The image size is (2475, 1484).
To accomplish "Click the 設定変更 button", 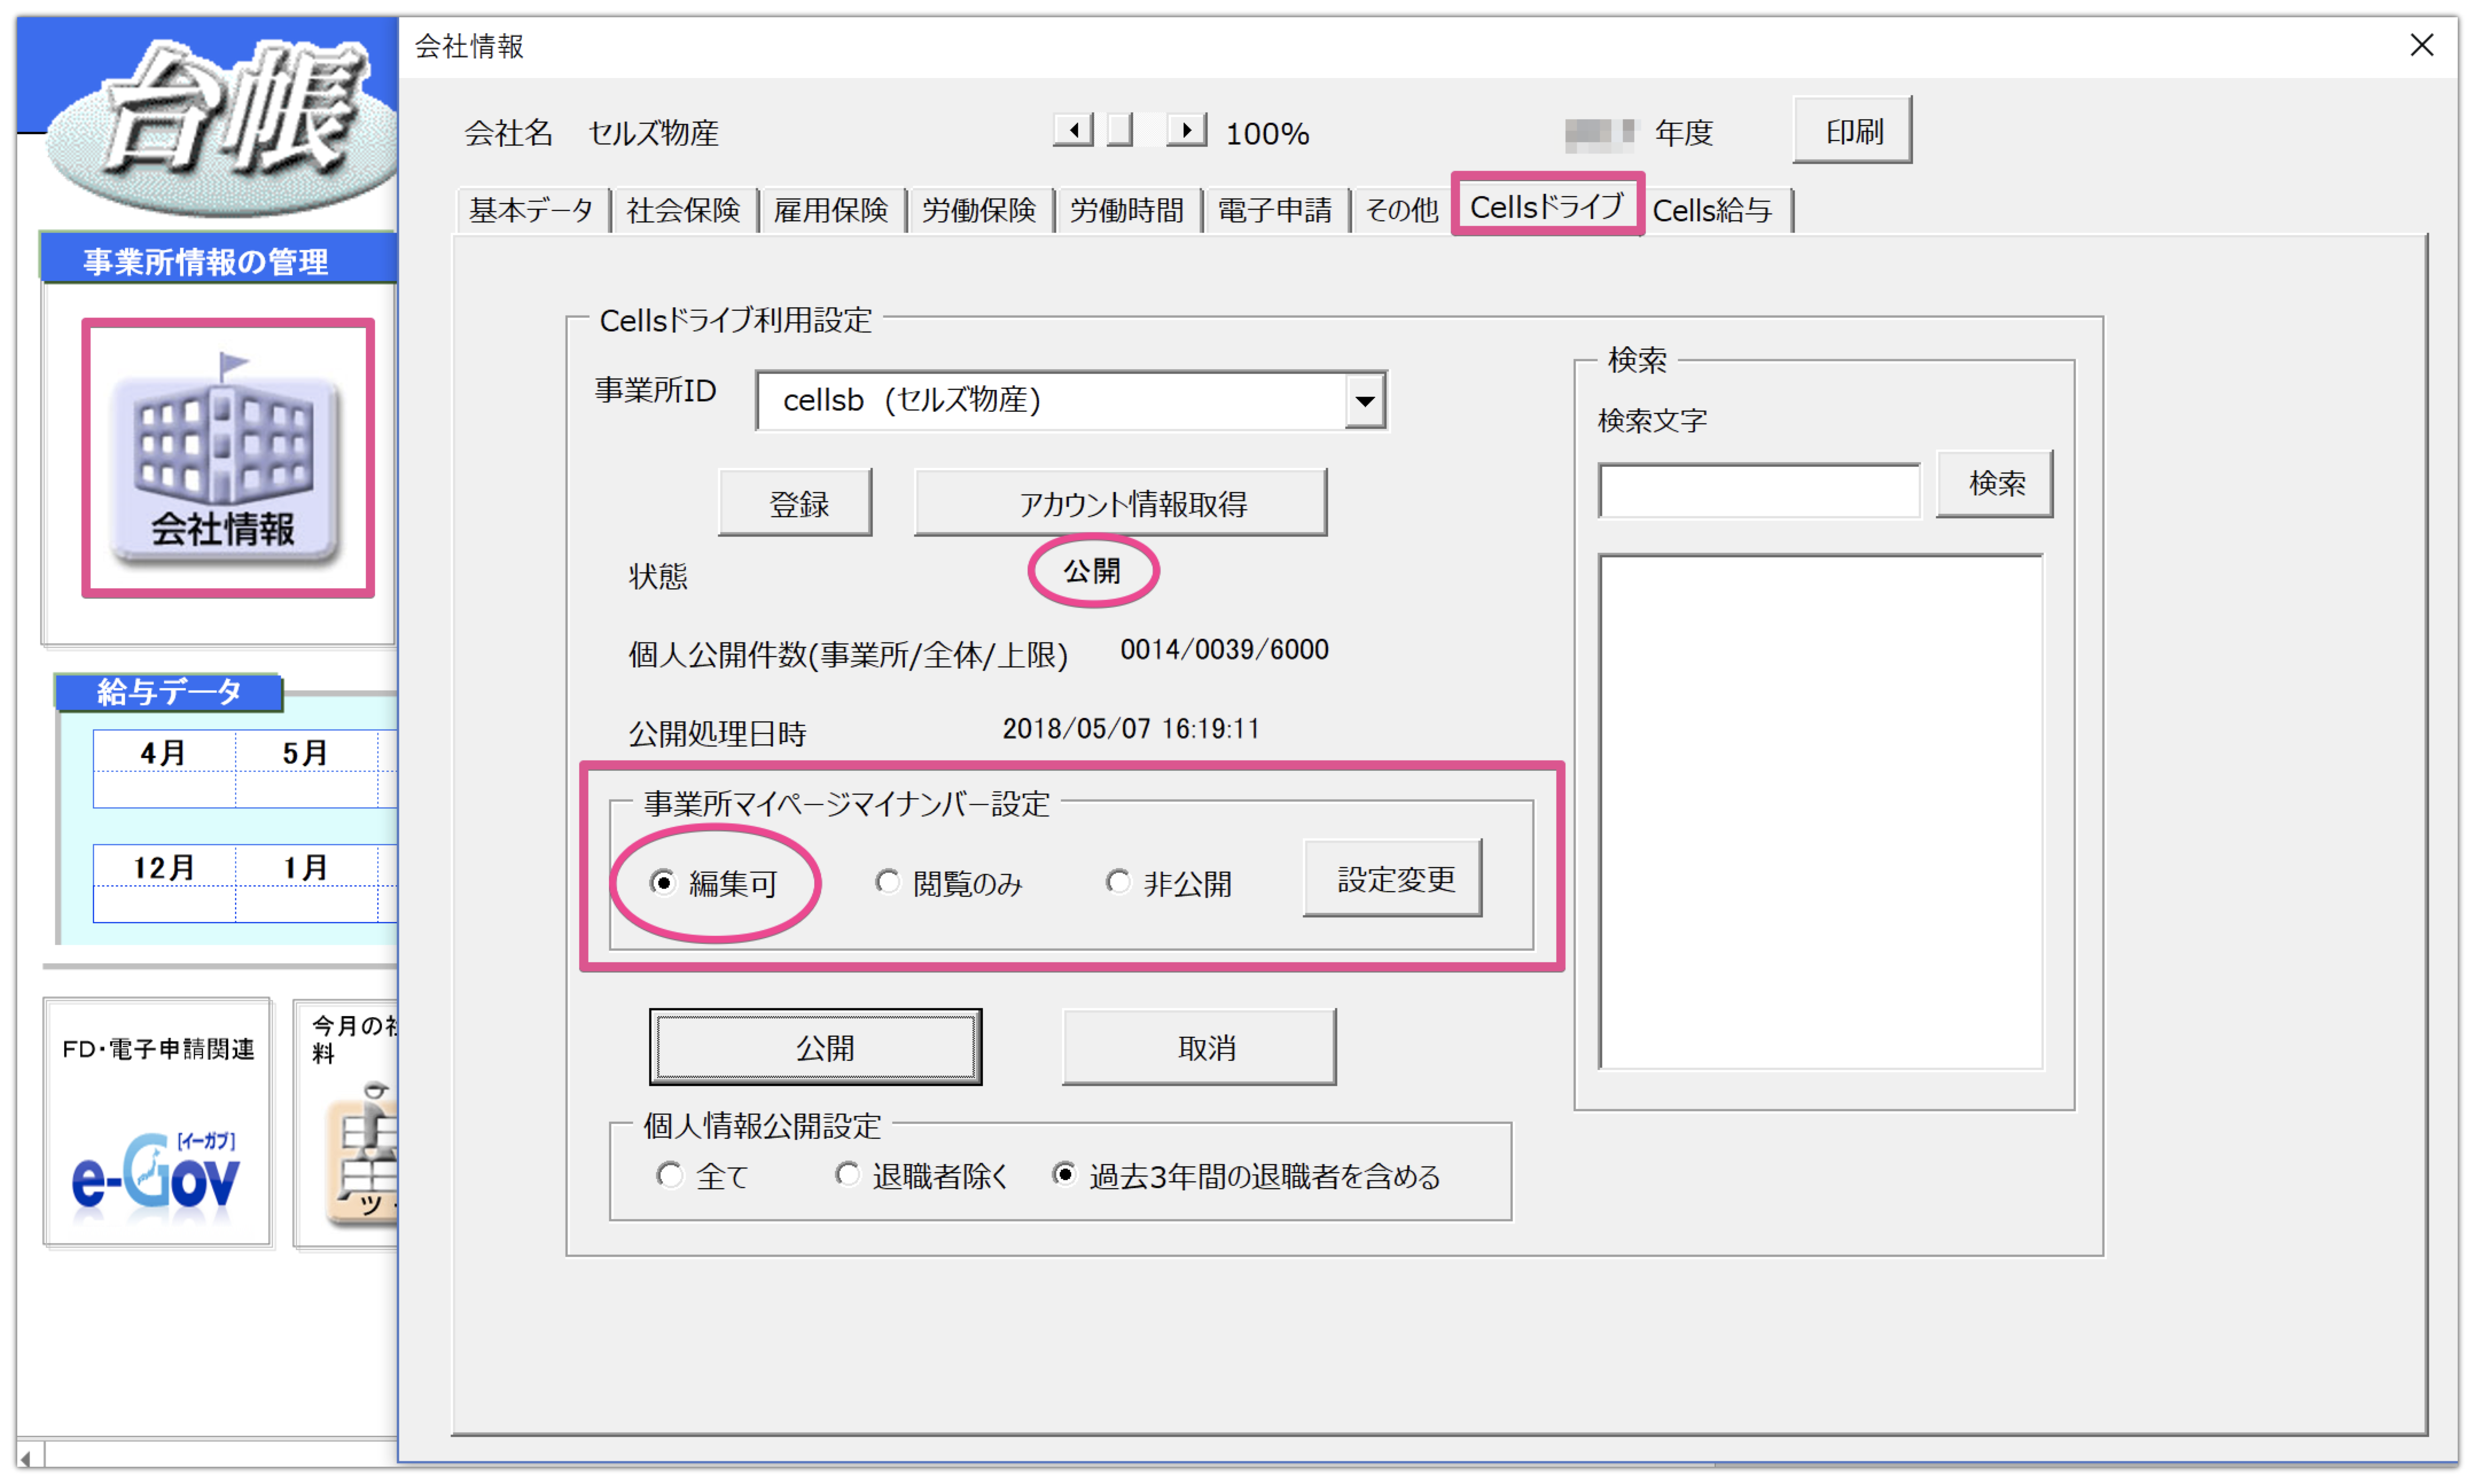I will coord(1394,879).
